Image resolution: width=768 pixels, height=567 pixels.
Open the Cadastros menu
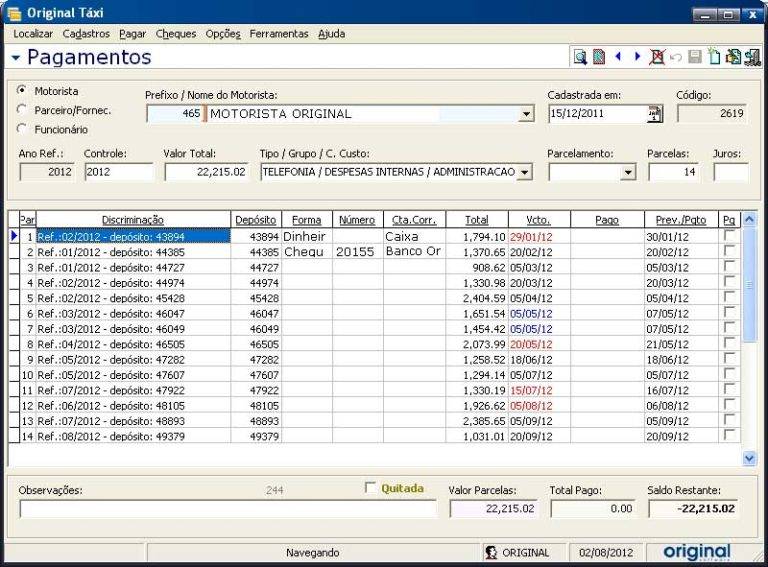point(86,34)
